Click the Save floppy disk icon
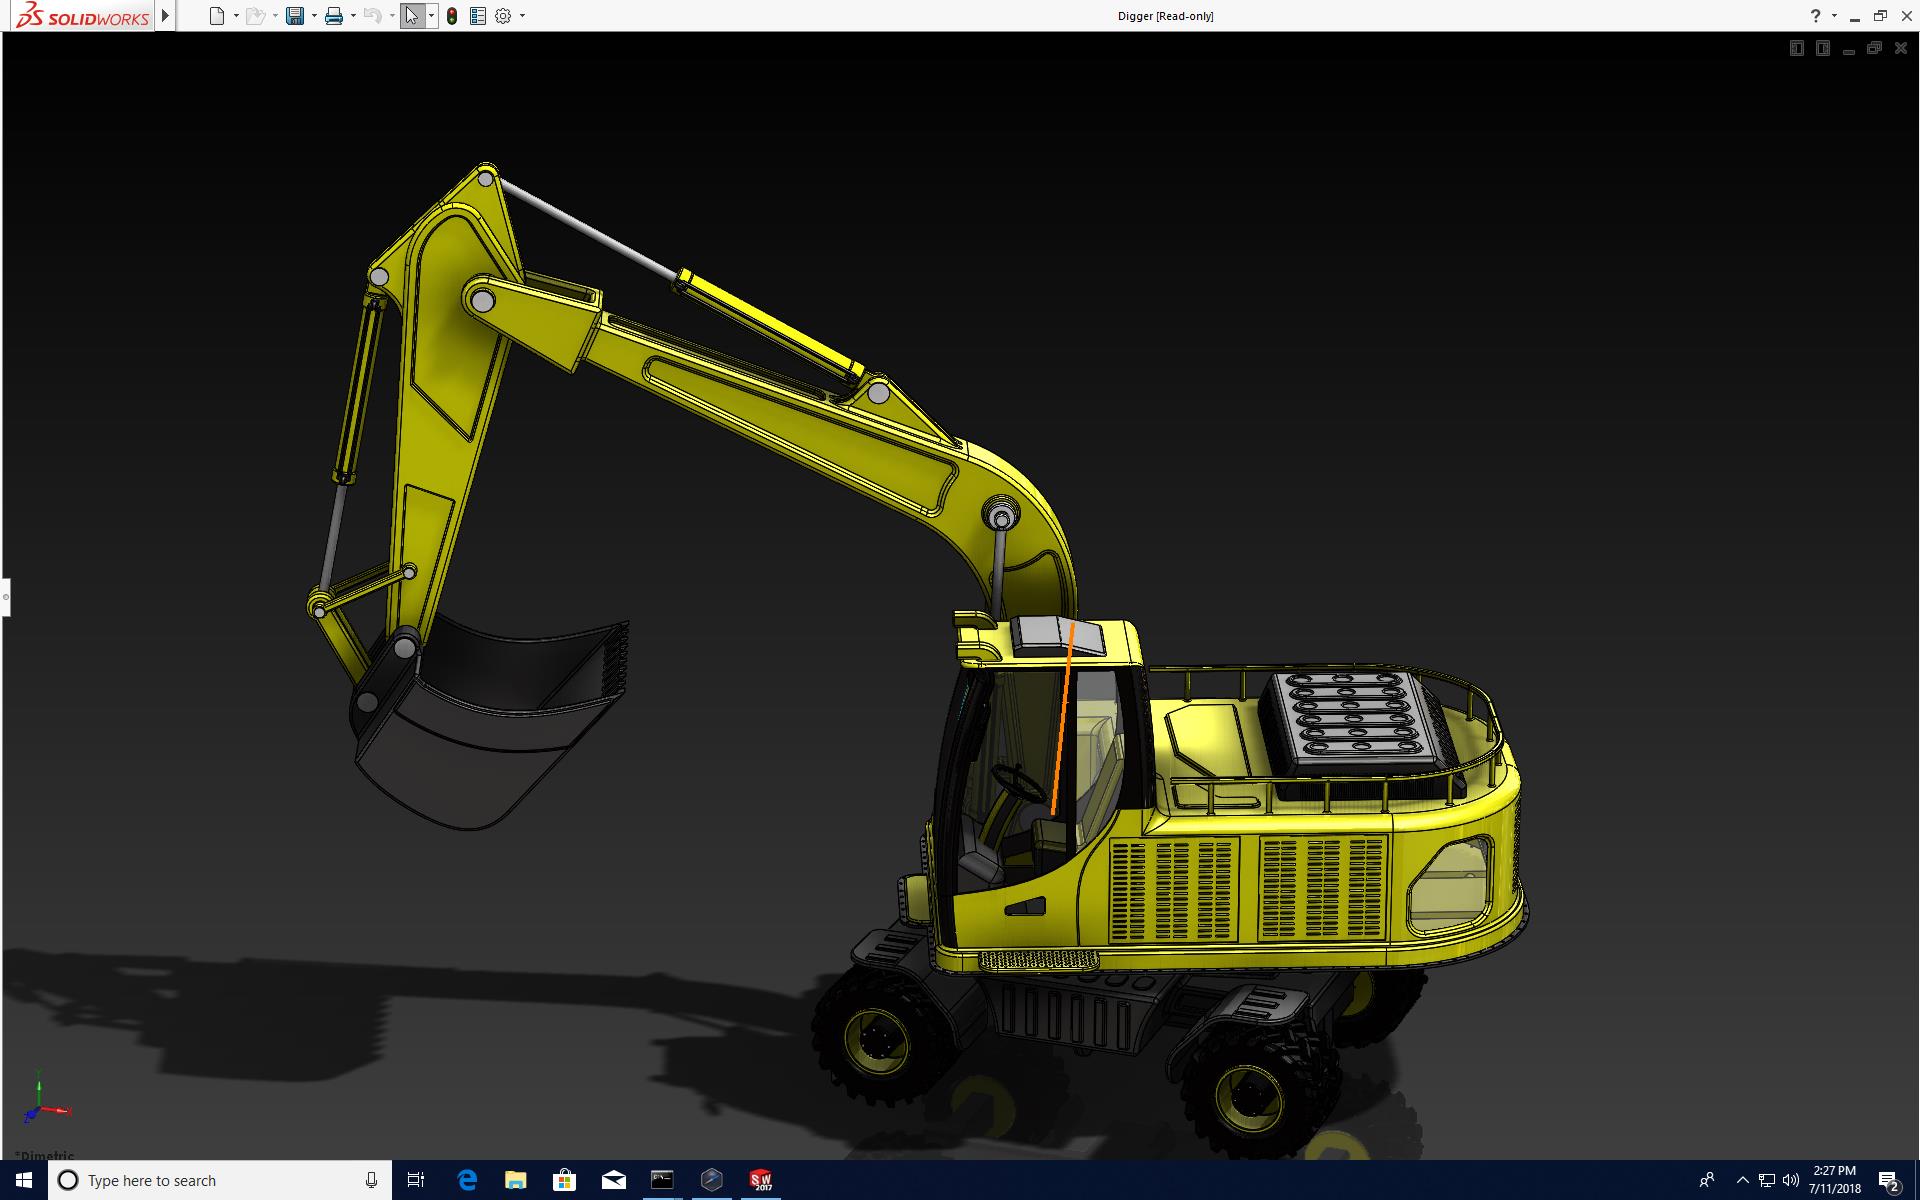 click(x=294, y=16)
